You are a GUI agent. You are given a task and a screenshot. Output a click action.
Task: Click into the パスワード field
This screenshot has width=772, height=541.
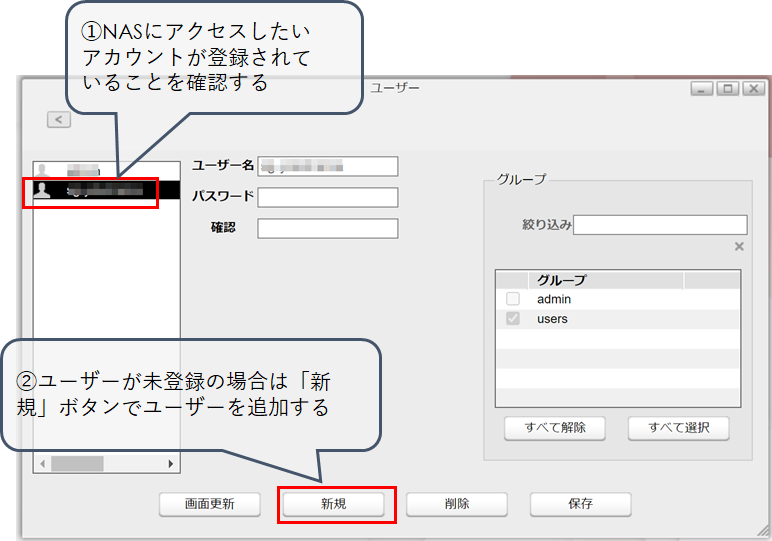pyautogui.click(x=327, y=197)
